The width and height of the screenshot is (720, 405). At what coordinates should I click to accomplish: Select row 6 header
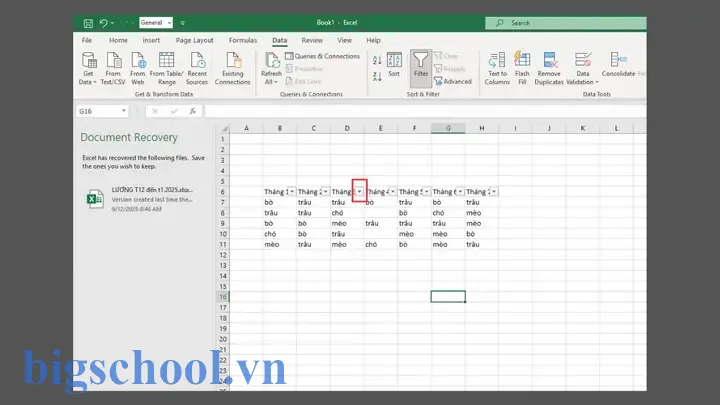tap(223, 191)
